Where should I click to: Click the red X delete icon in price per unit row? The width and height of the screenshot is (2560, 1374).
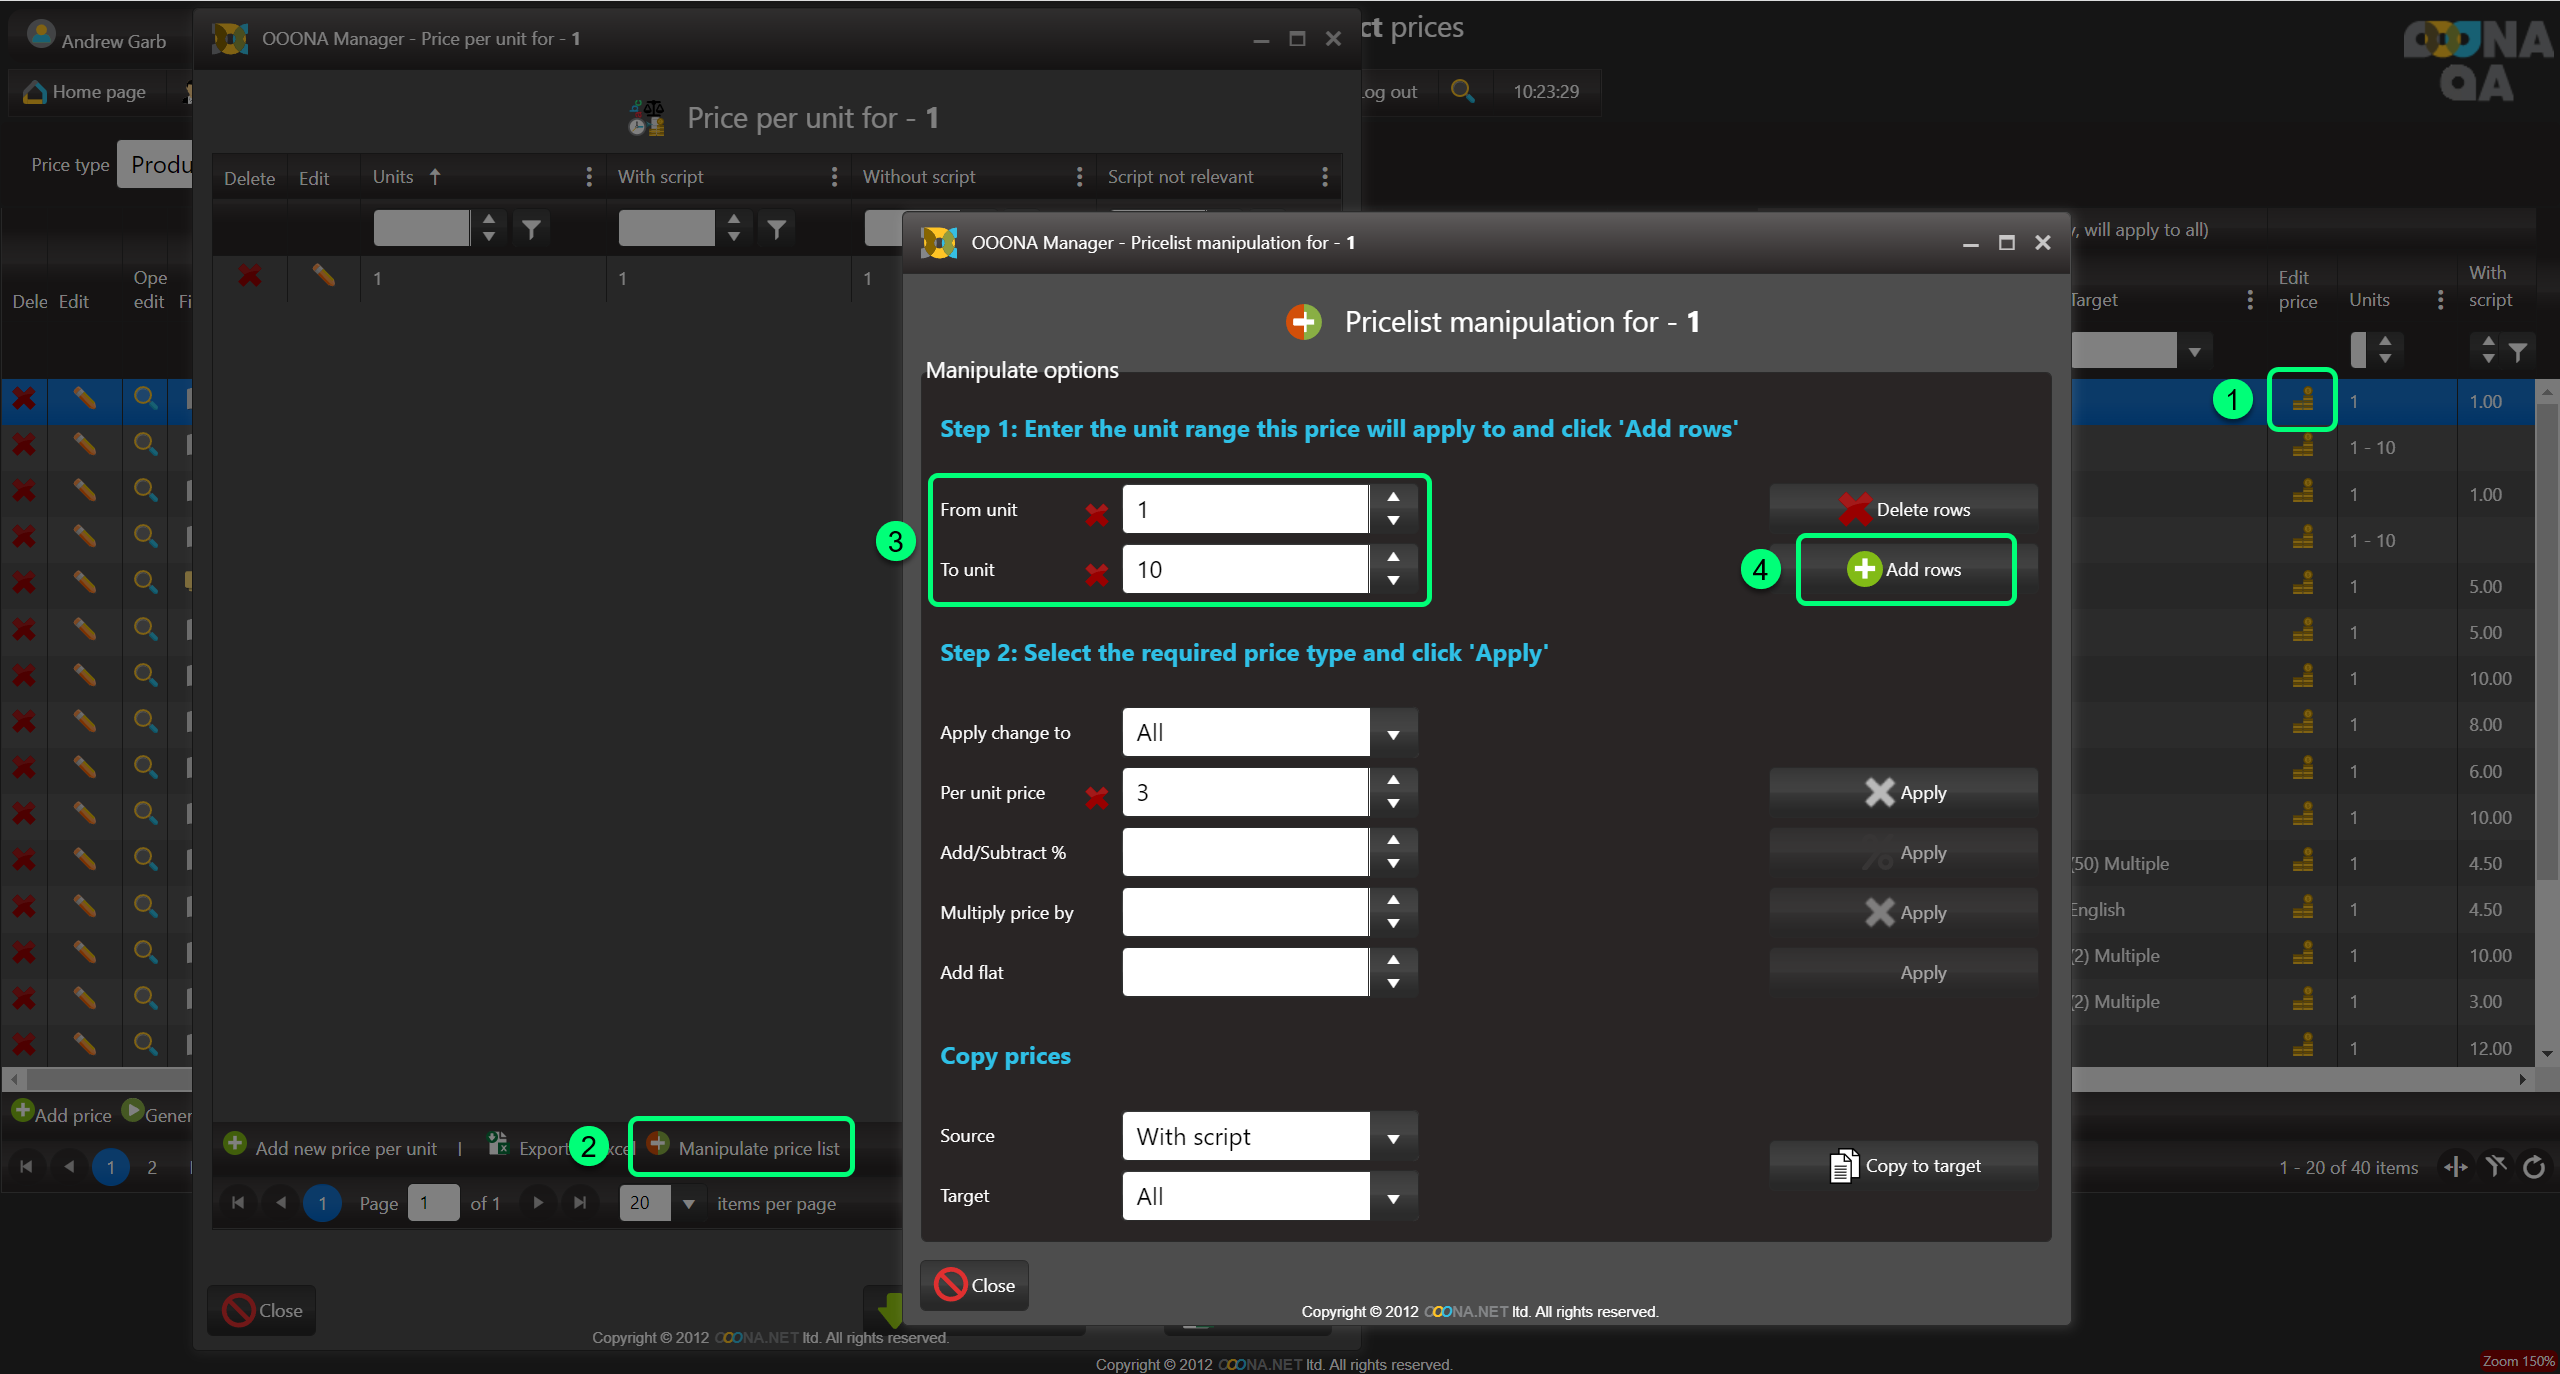point(250,276)
